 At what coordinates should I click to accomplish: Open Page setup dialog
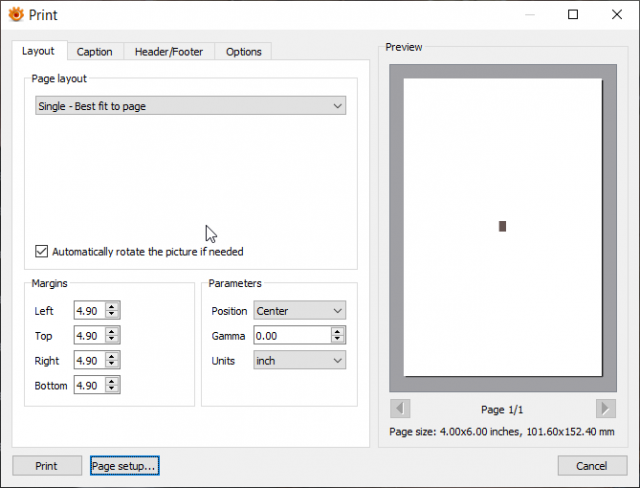point(124,466)
